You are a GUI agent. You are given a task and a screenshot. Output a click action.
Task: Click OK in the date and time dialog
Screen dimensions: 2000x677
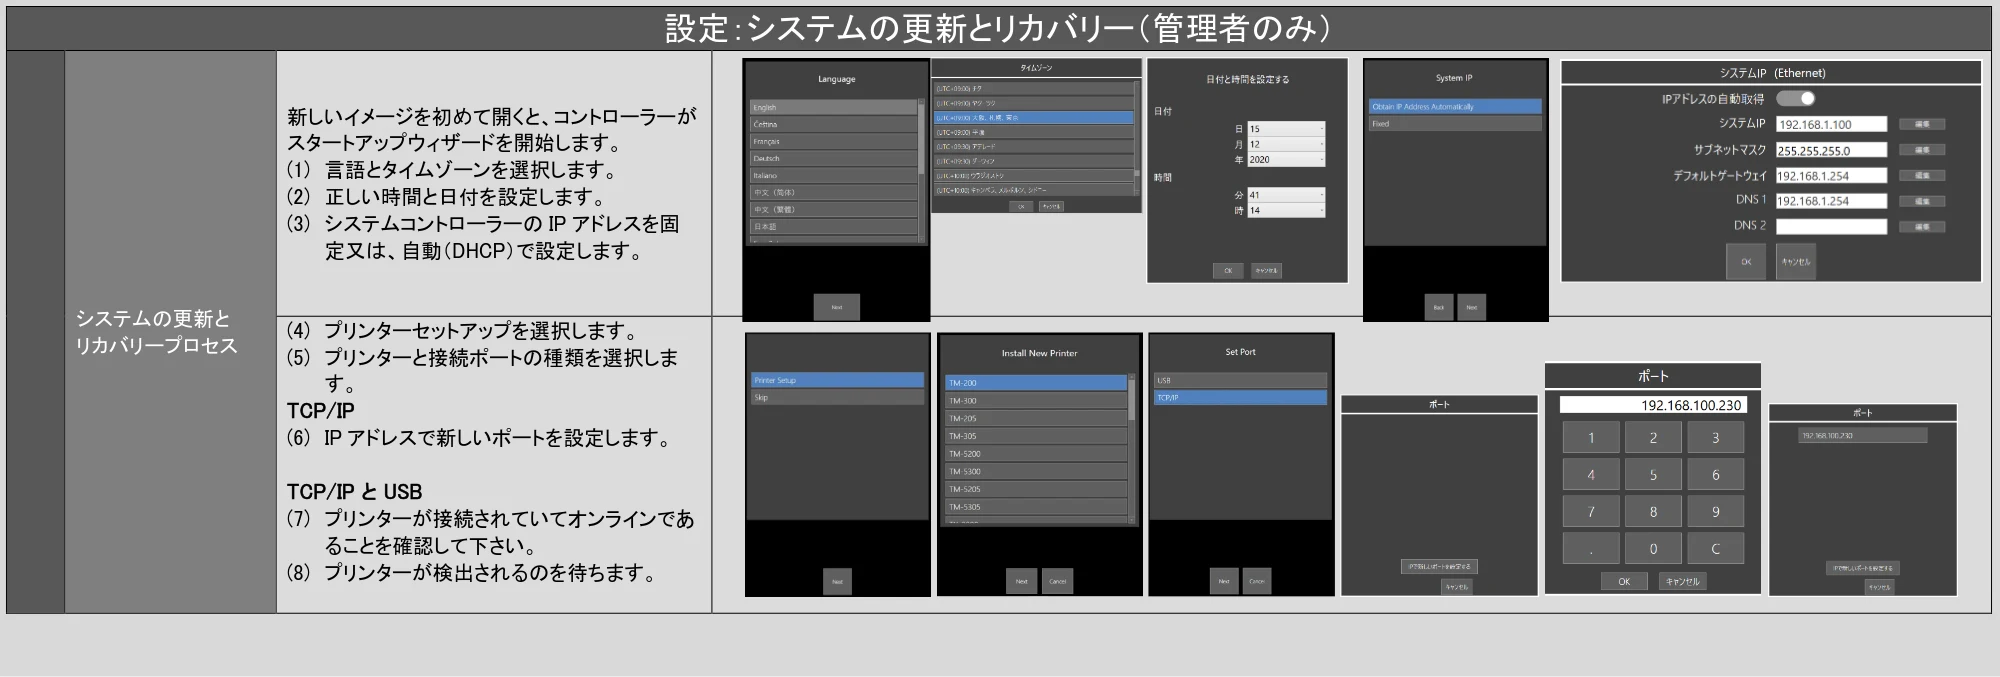[1228, 270]
